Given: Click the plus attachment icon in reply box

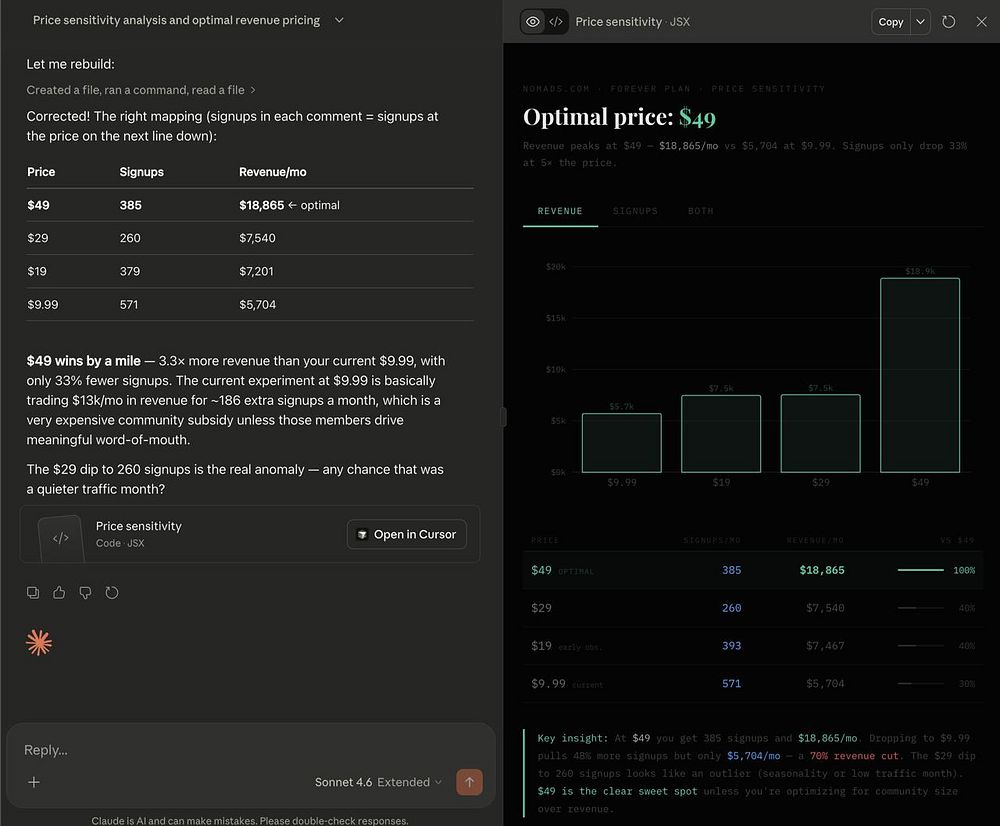Looking at the screenshot, I should [34, 782].
